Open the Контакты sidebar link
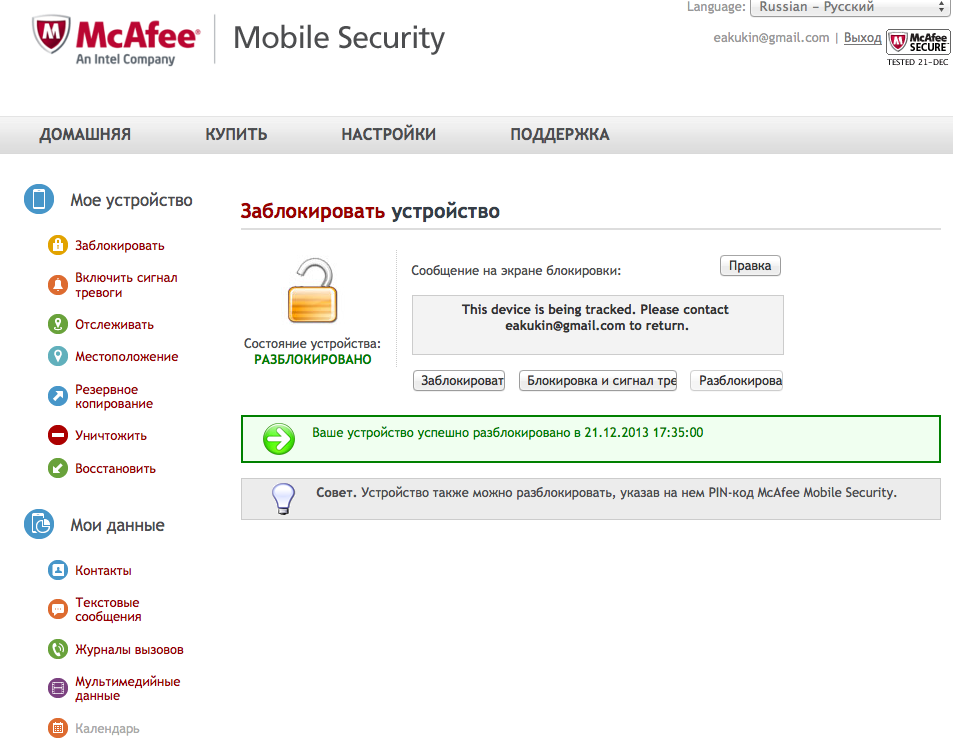Viewport: 953px width, 748px height. pos(103,571)
